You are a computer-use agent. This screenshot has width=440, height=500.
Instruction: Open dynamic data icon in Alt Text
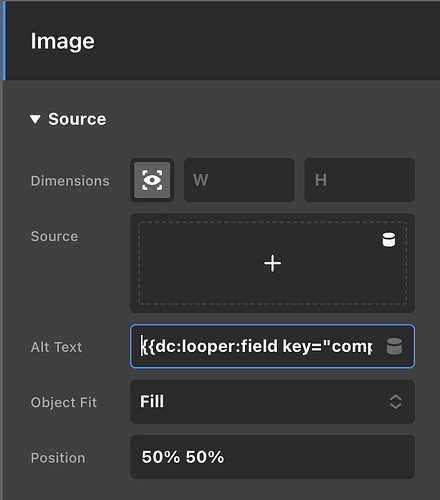click(394, 346)
